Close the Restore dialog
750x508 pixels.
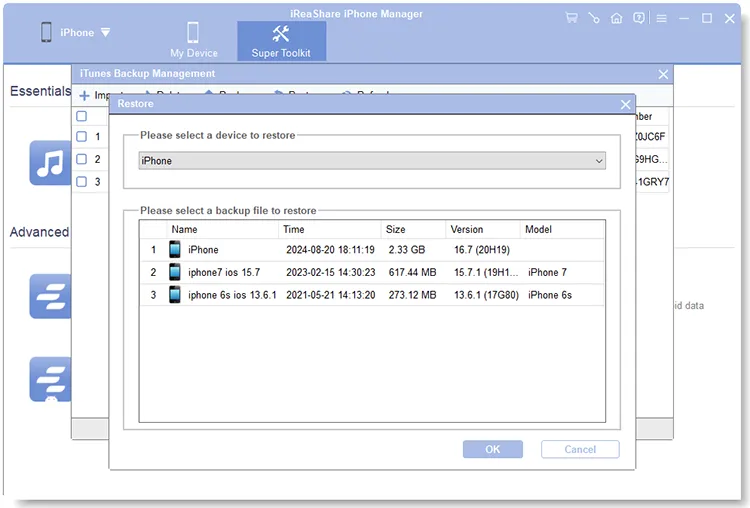625,104
